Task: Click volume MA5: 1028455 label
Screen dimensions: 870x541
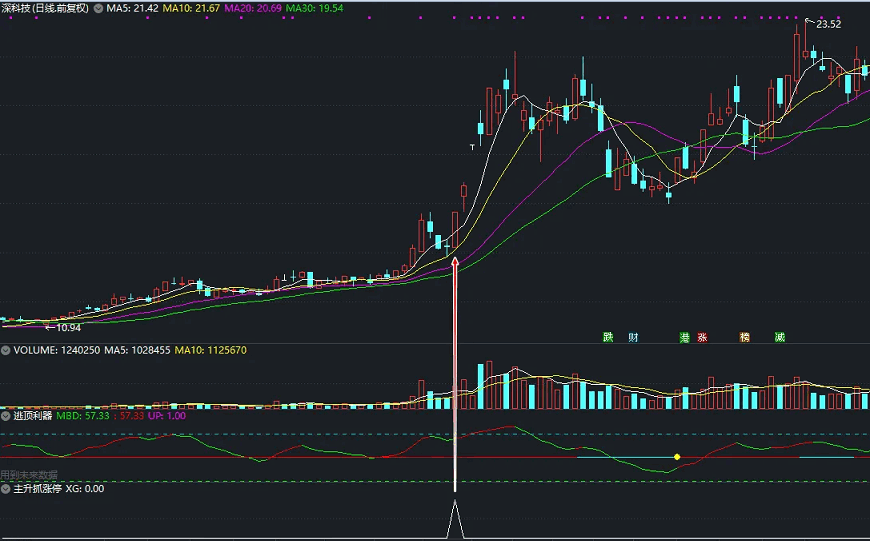Action: 137,350
